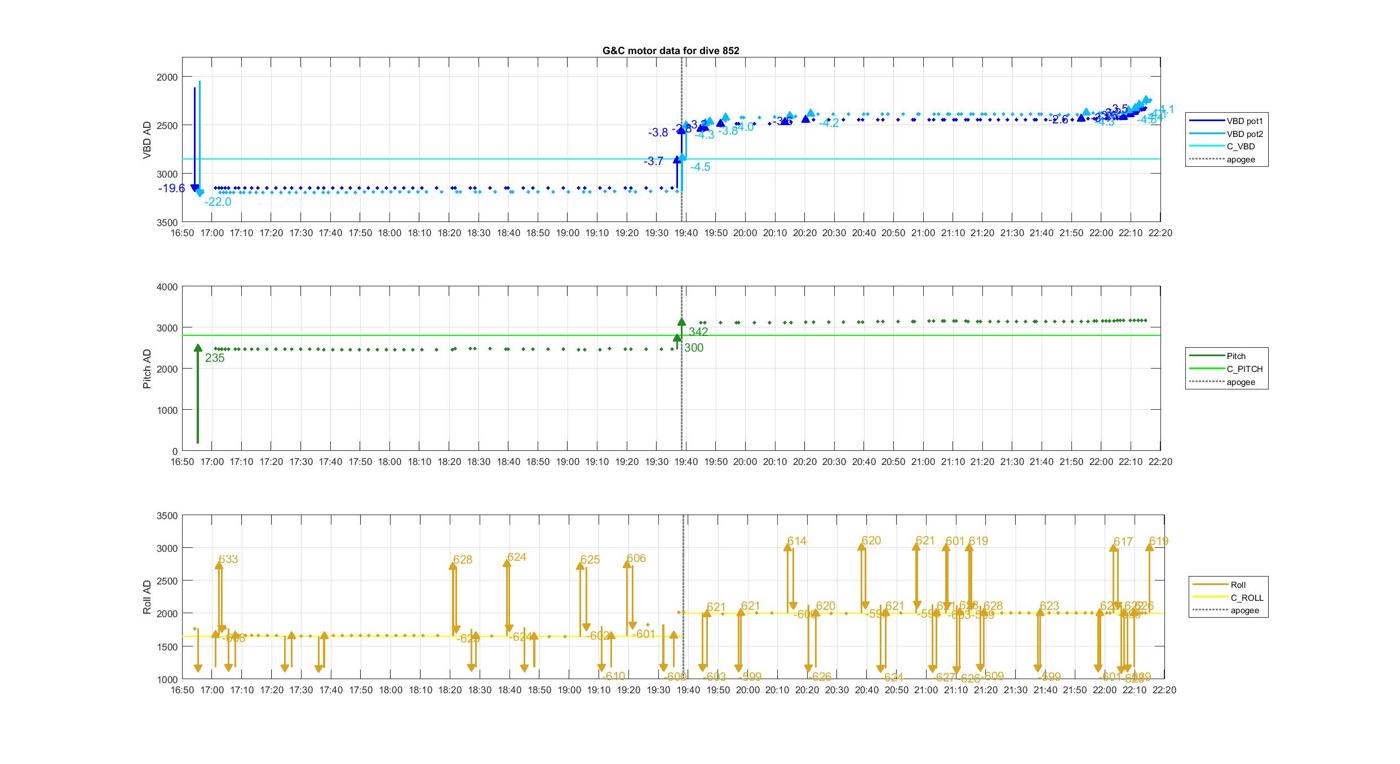
Task: Click the "617" roll data label
Action: (1123, 542)
